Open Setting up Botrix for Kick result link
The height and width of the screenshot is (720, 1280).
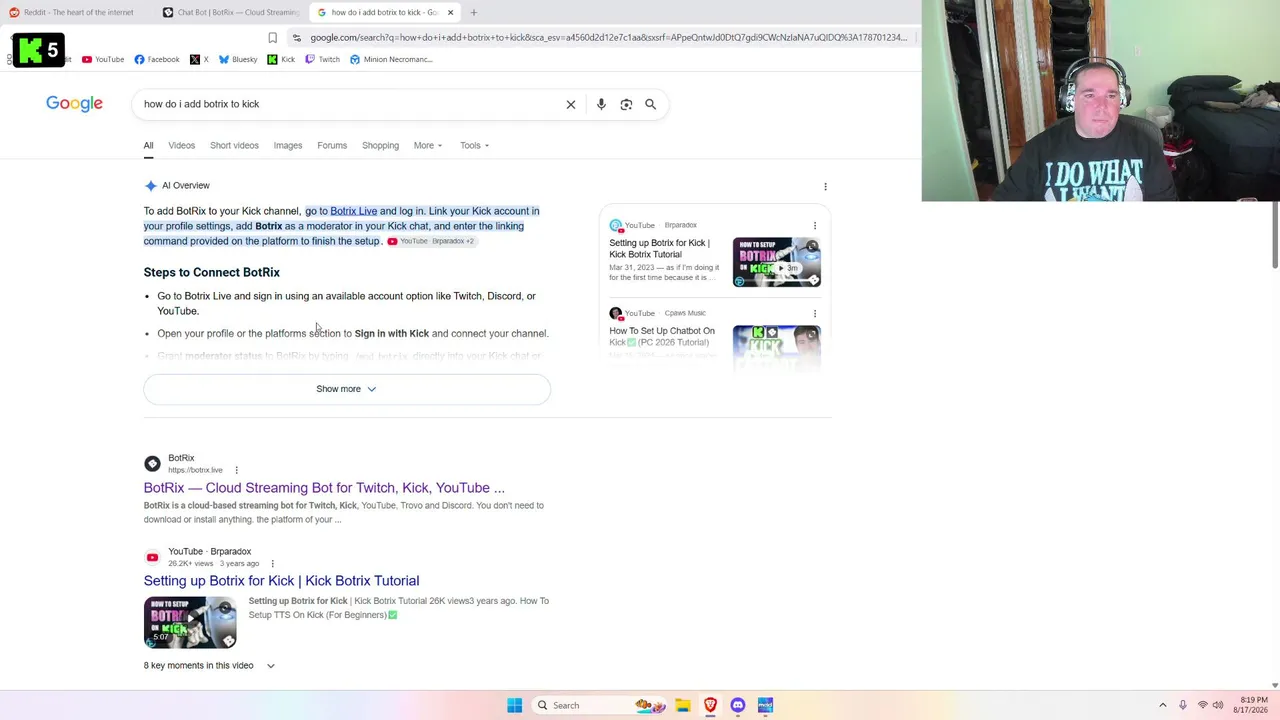tap(281, 581)
